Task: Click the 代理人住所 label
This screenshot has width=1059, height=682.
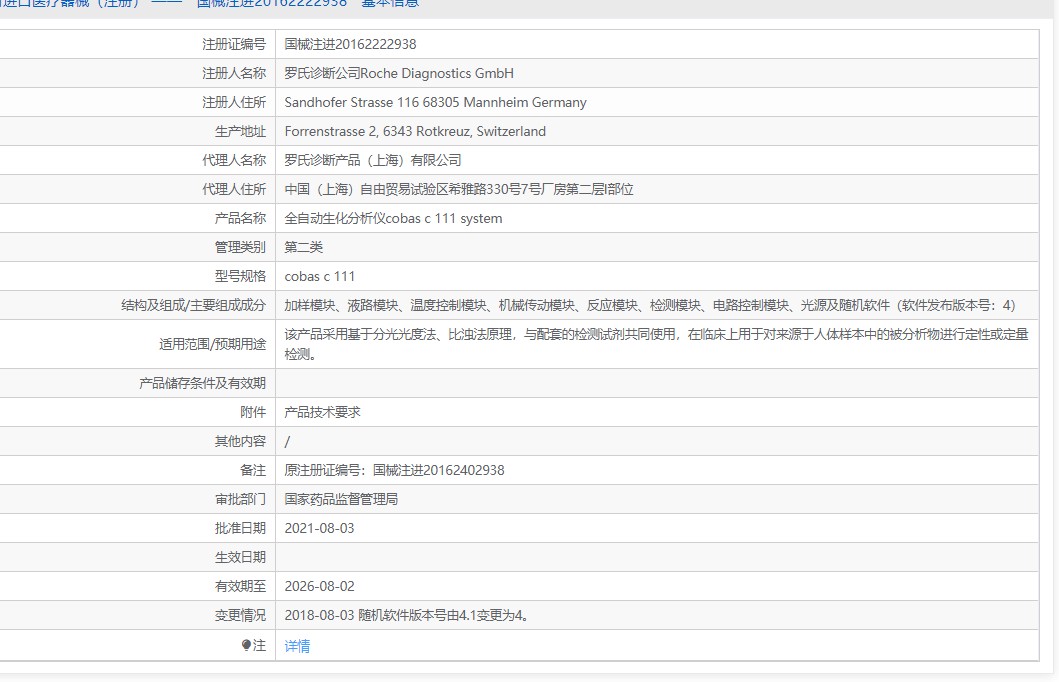Action: (x=234, y=189)
